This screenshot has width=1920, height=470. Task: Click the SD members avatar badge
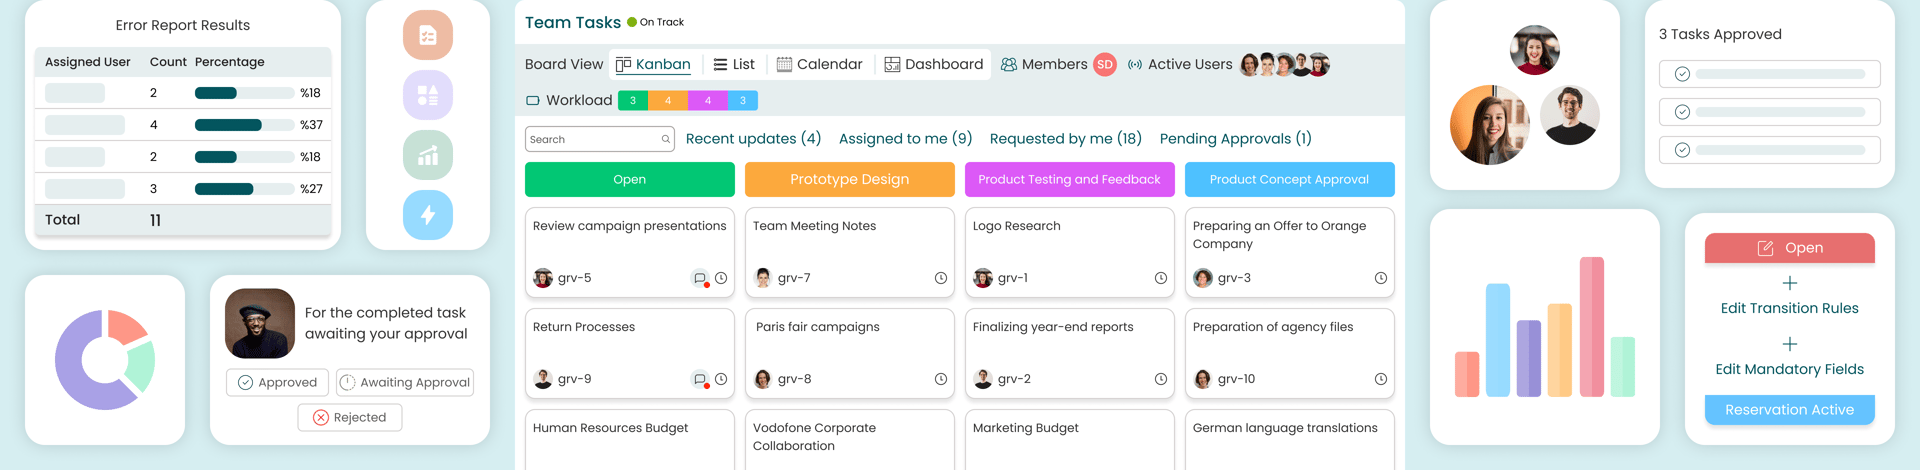click(x=1105, y=64)
